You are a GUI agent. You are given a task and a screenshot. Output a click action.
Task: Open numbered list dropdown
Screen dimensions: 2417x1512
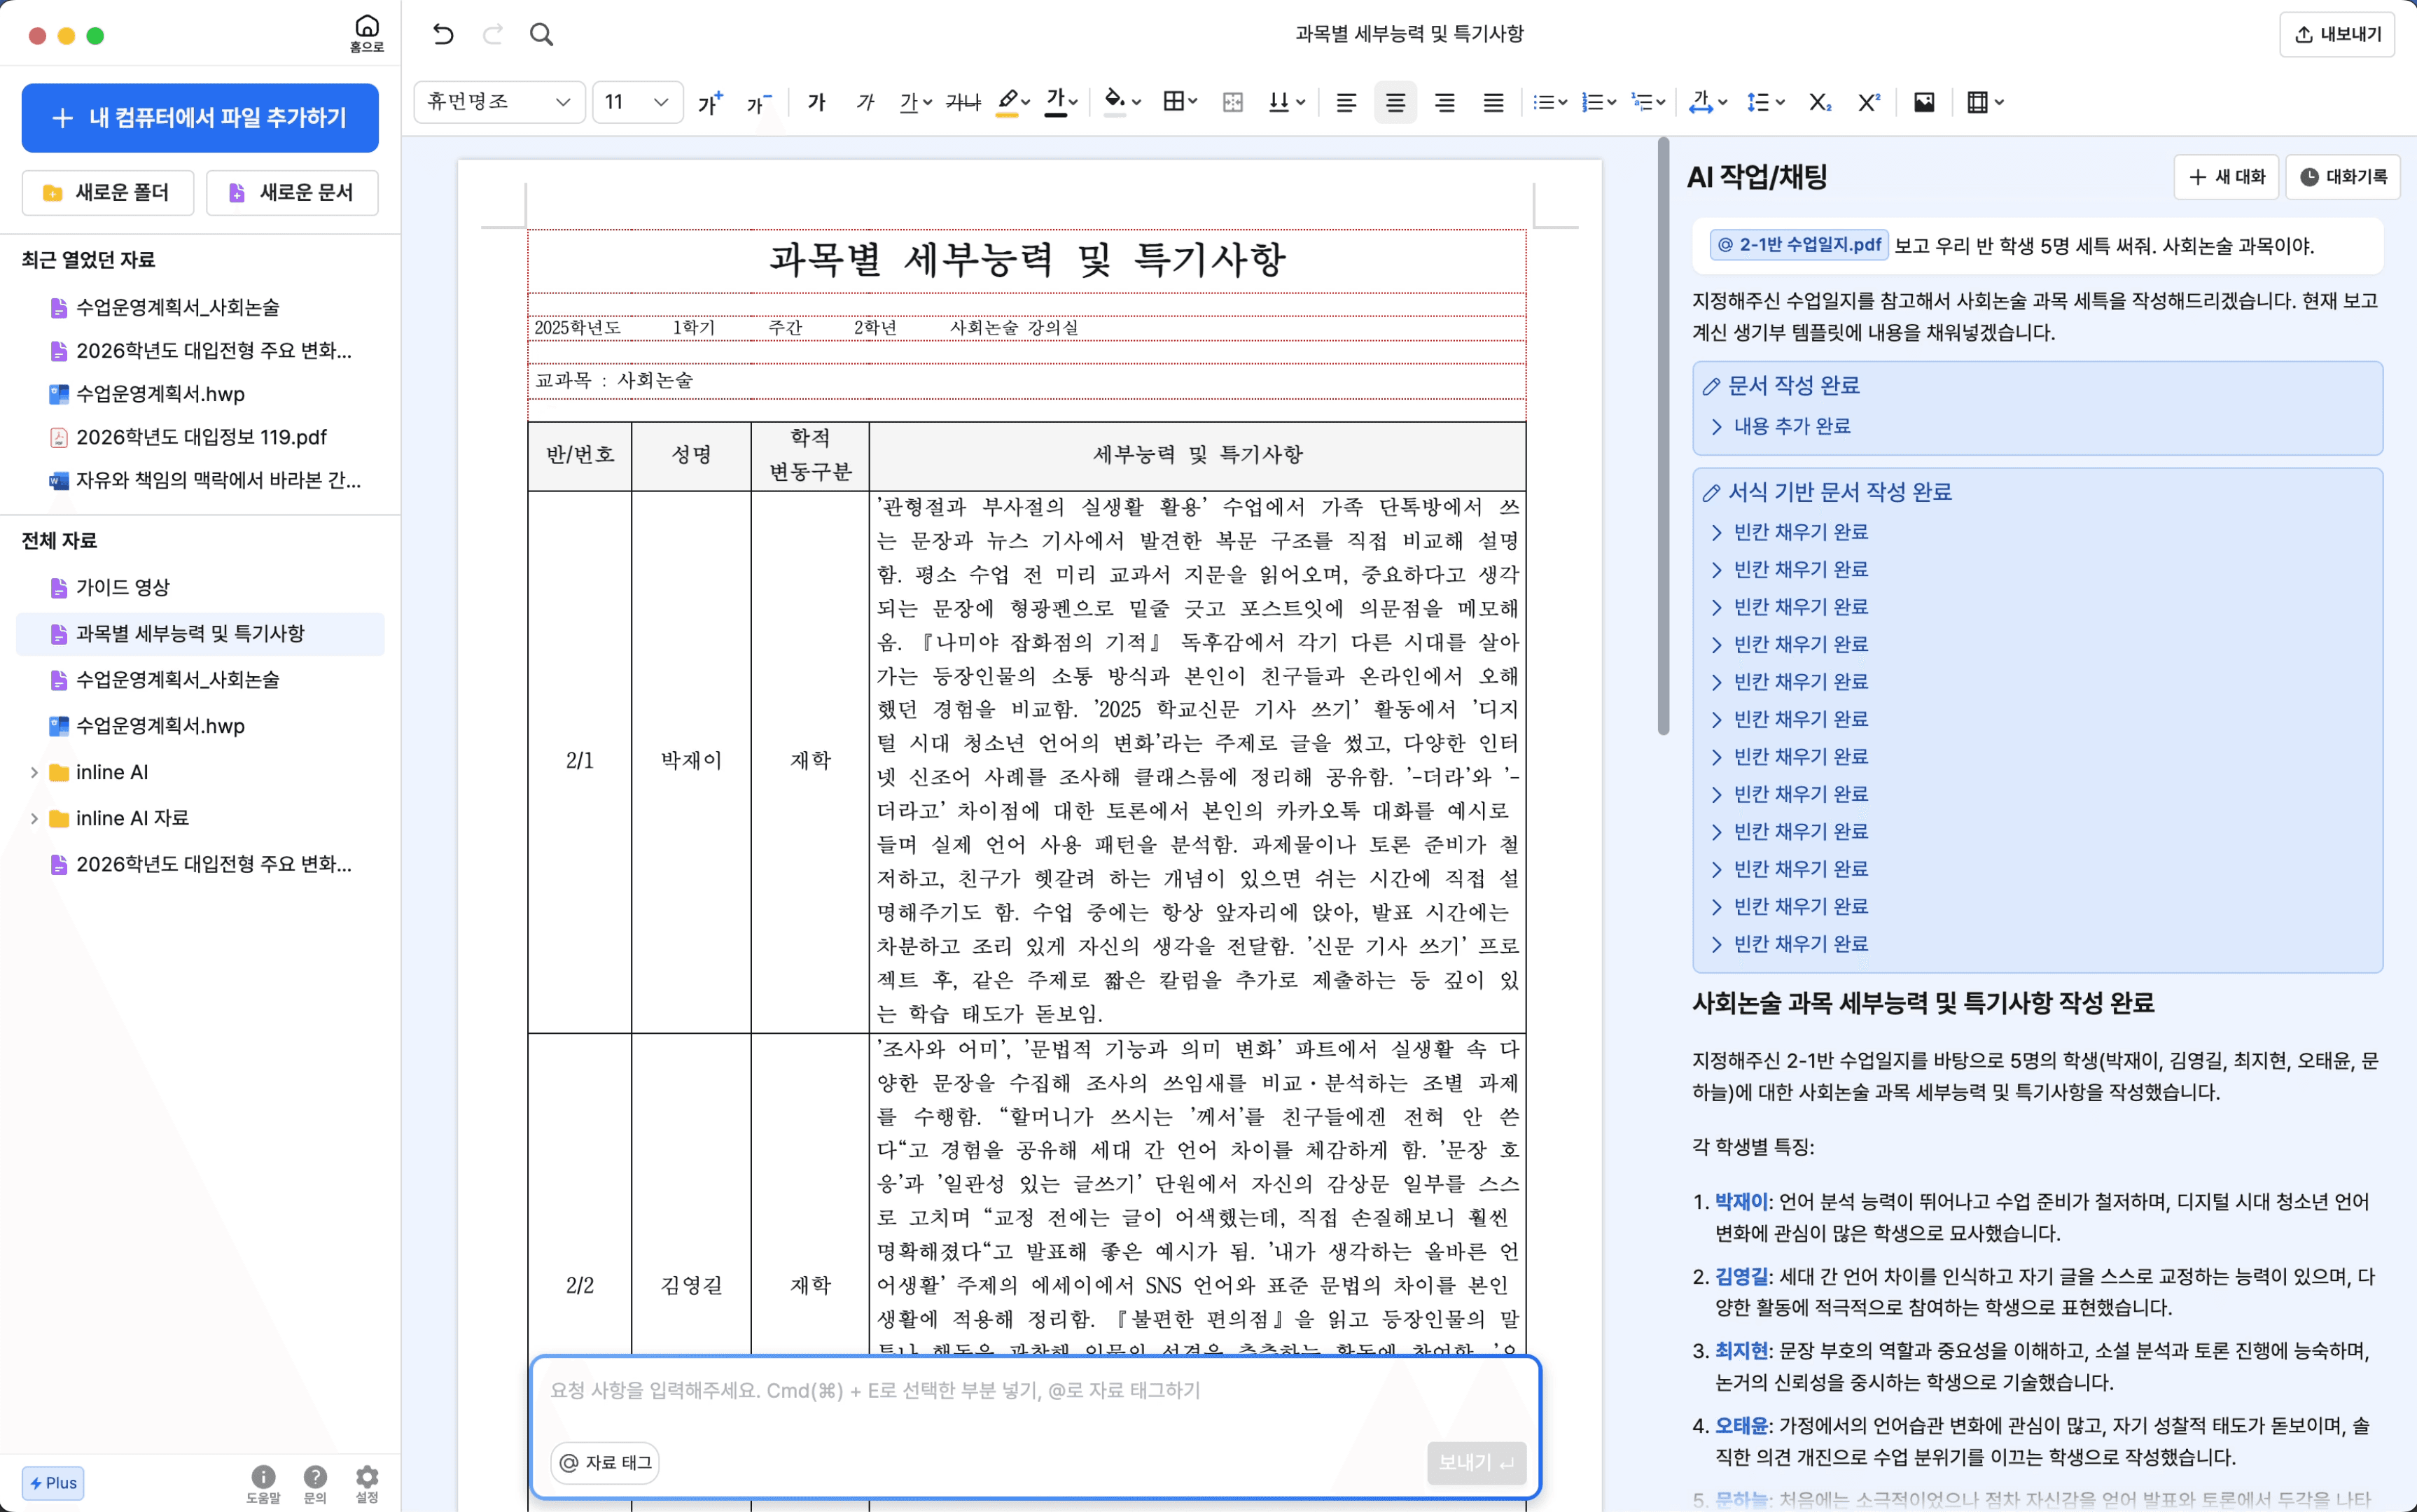(x=1599, y=102)
